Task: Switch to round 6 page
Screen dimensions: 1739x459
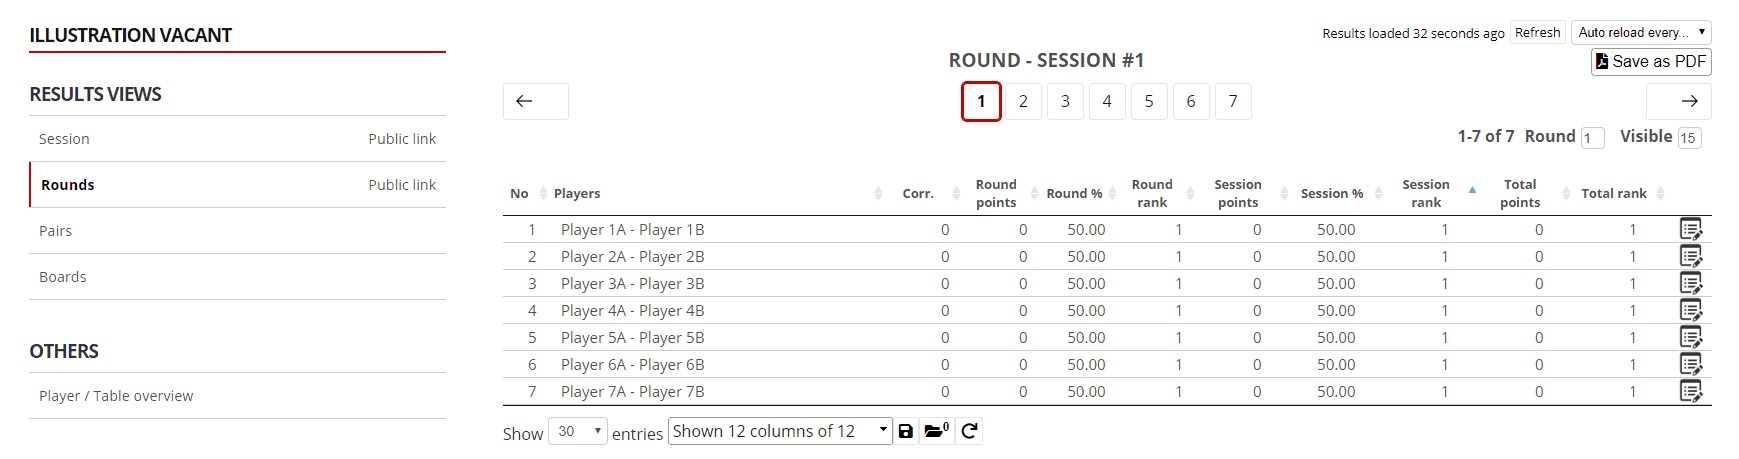Action: click(x=1191, y=101)
